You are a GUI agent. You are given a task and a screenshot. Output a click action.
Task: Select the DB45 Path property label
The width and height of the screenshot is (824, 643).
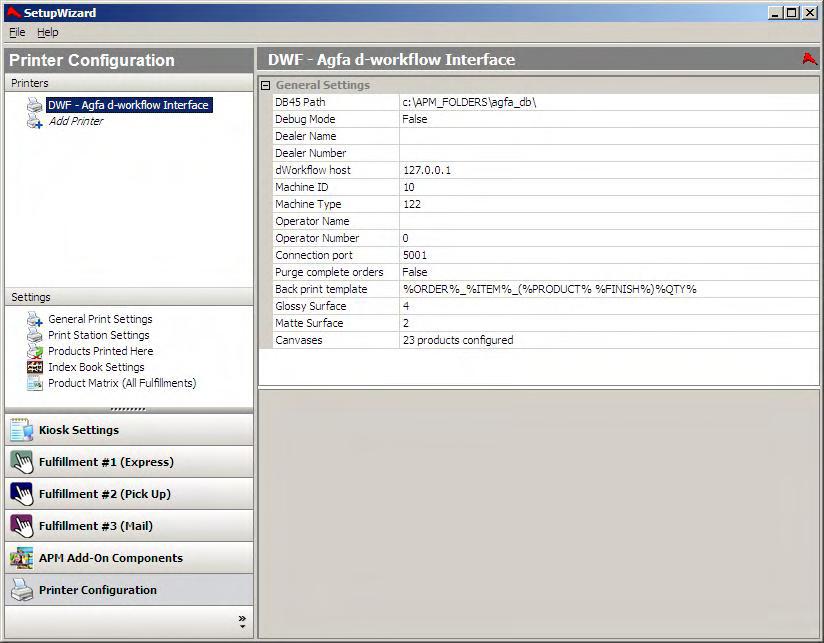pos(300,102)
